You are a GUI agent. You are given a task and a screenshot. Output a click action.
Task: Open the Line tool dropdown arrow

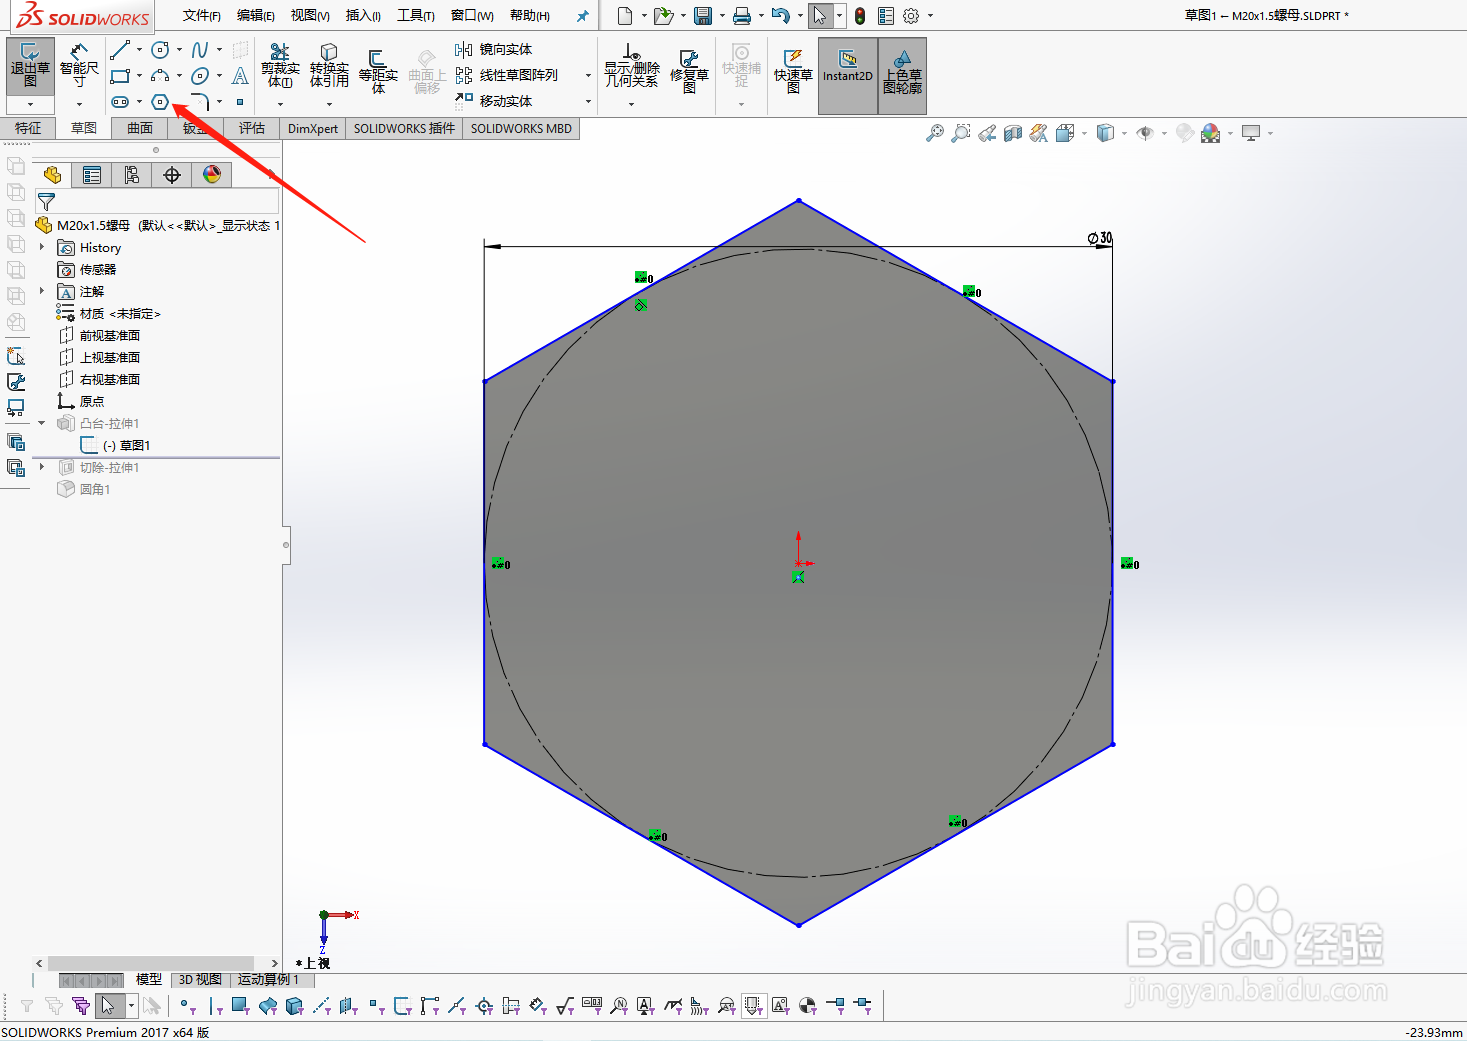[x=139, y=49]
